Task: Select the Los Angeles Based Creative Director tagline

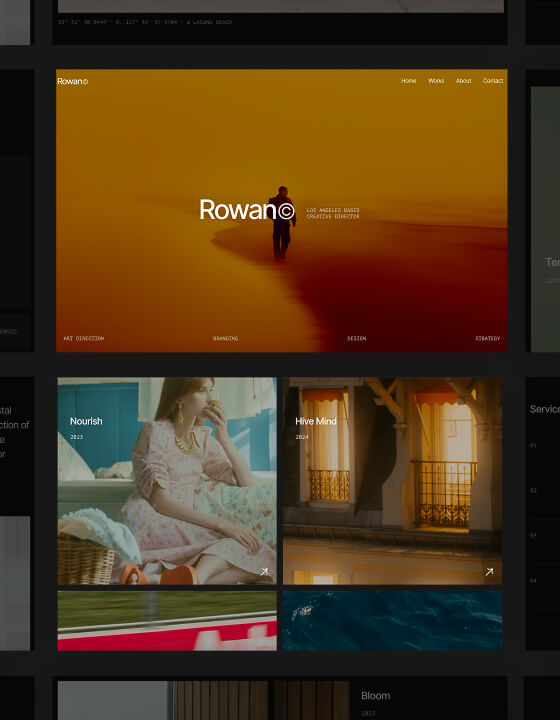Action: (333, 213)
